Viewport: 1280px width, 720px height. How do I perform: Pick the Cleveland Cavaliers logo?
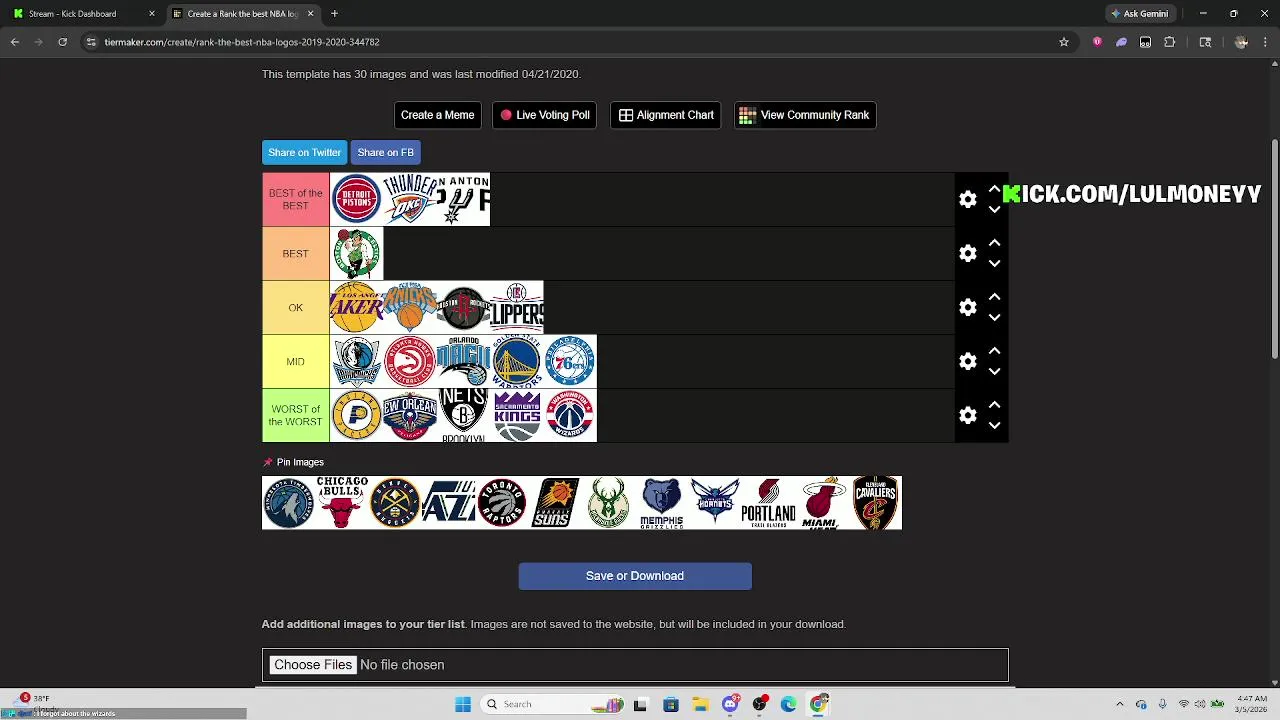[875, 502]
